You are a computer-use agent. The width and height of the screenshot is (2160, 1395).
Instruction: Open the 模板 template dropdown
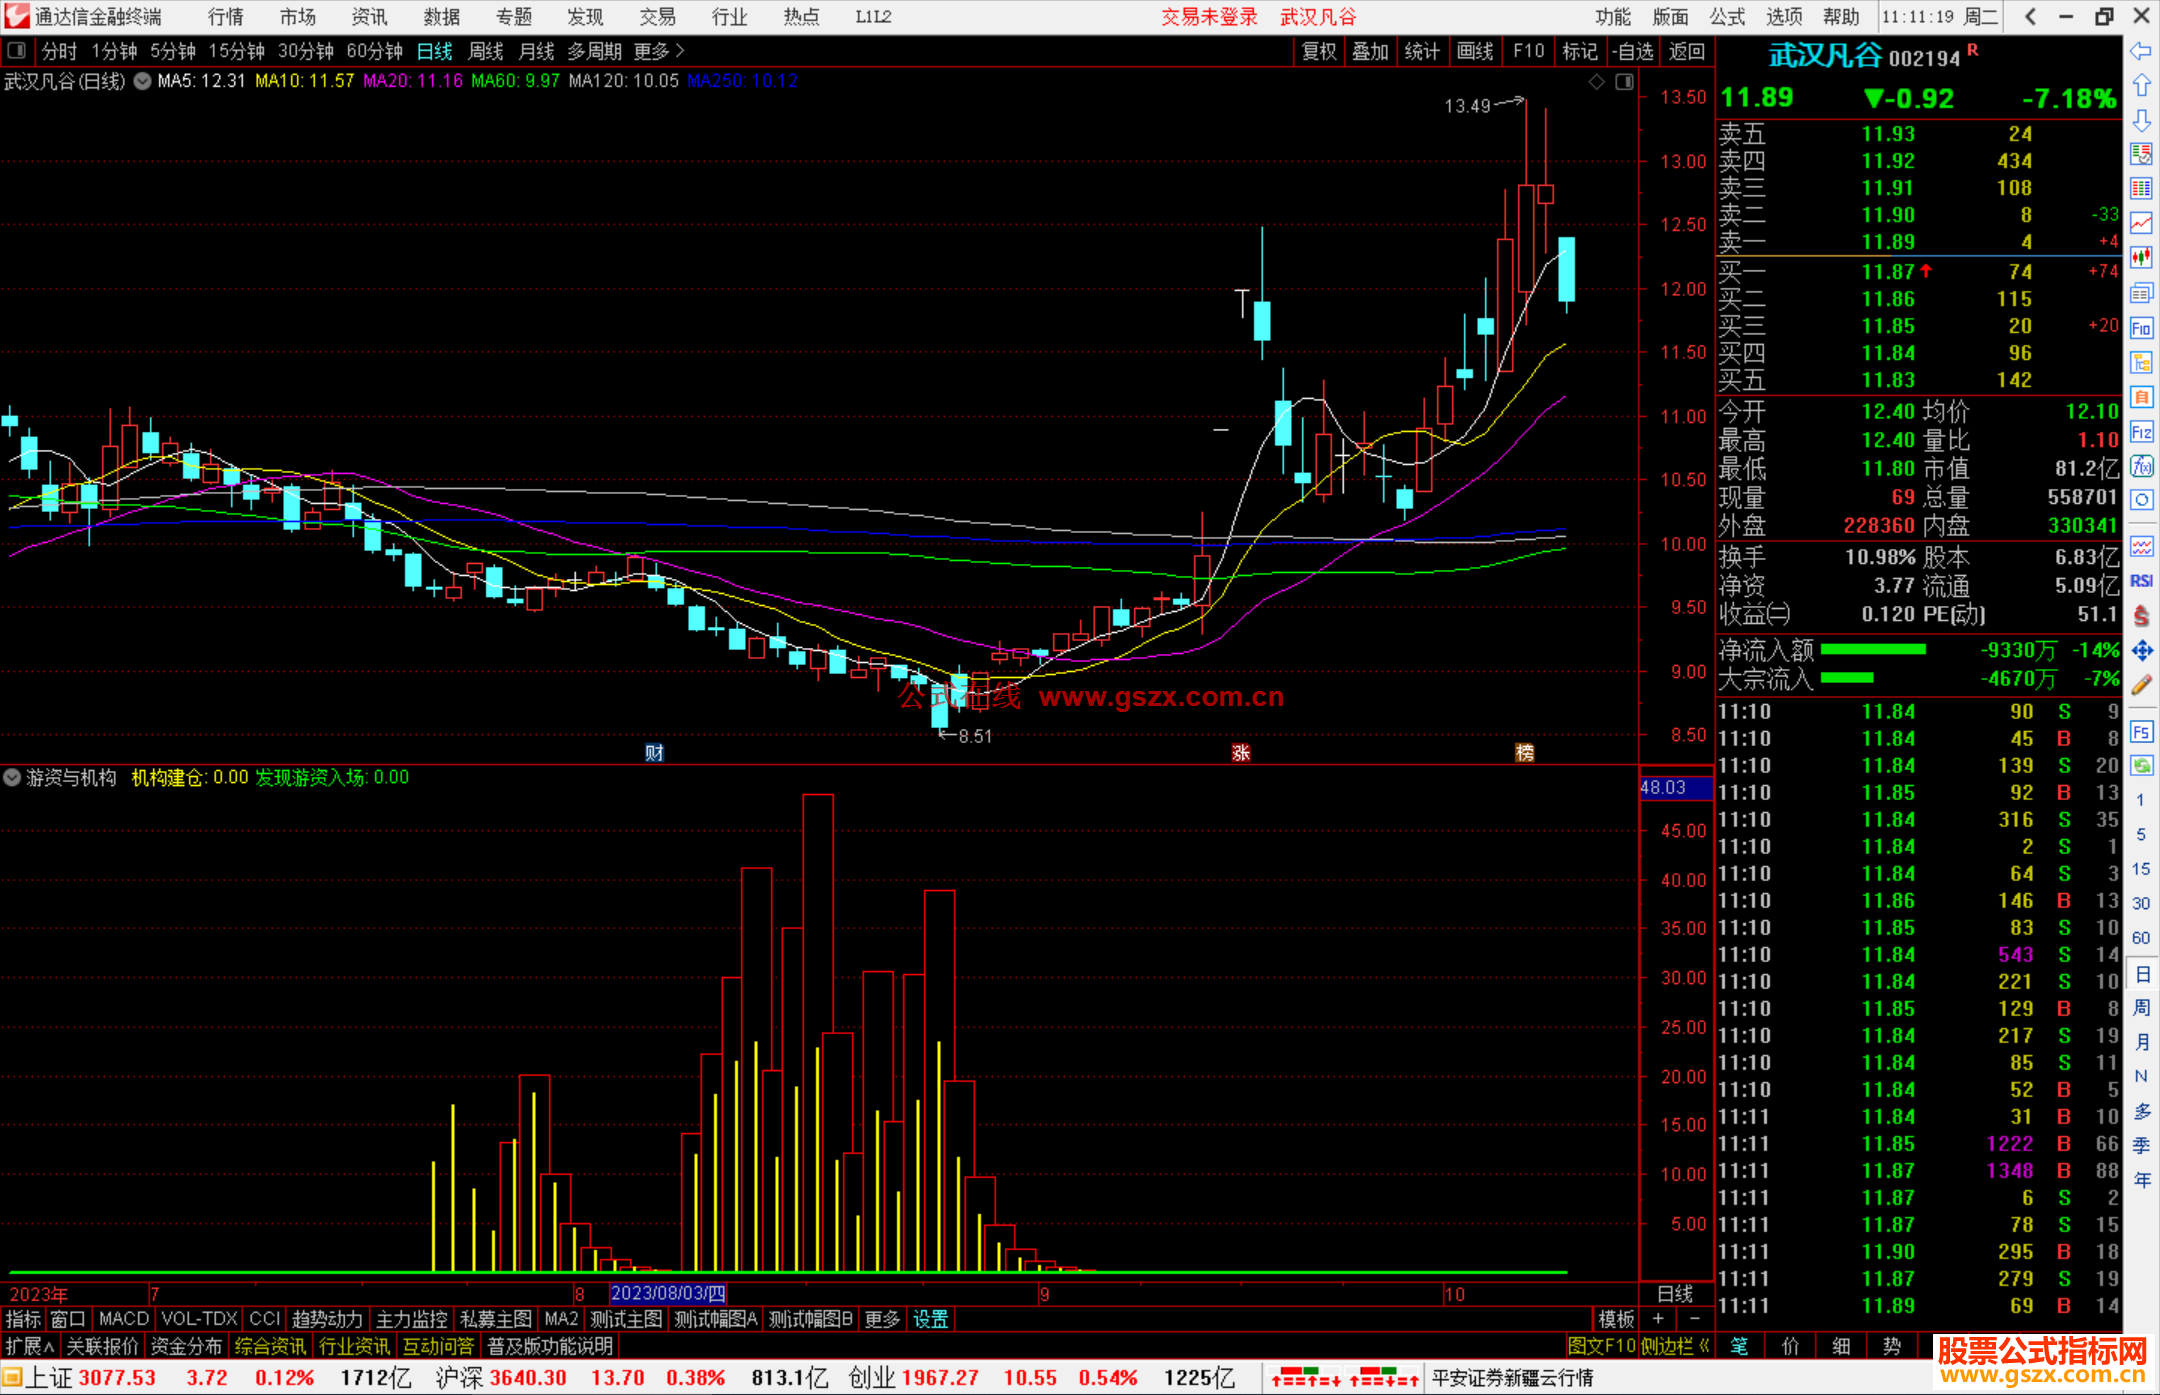pos(1616,1319)
